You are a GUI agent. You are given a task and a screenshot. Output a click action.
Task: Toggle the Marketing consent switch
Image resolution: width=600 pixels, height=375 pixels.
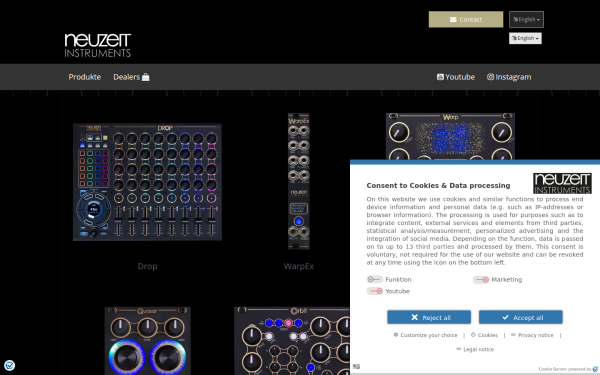point(481,280)
